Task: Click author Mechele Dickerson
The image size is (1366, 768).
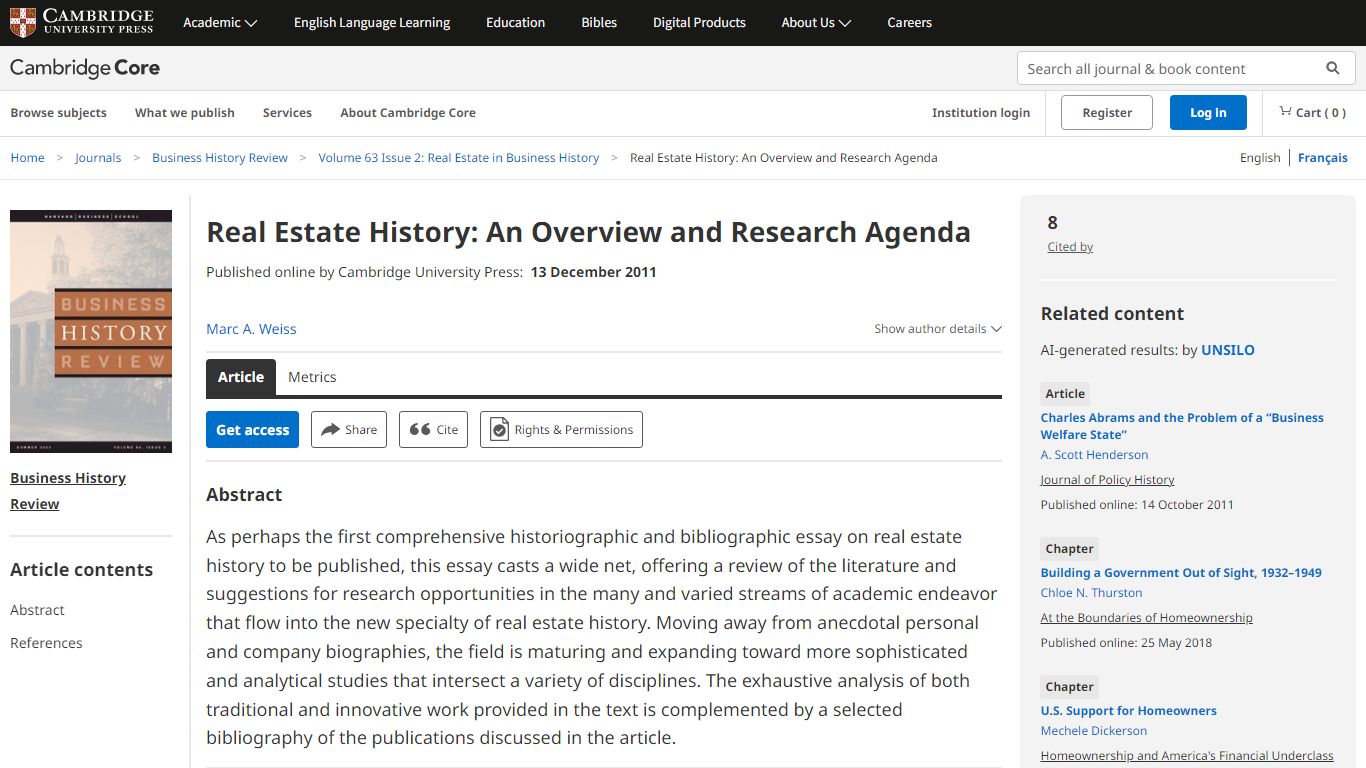Action: click(1094, 731)
